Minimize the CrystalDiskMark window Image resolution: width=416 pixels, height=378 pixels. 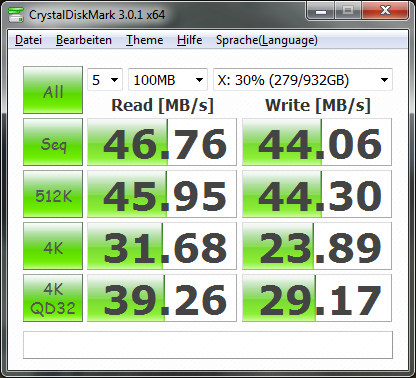[321, 11]
